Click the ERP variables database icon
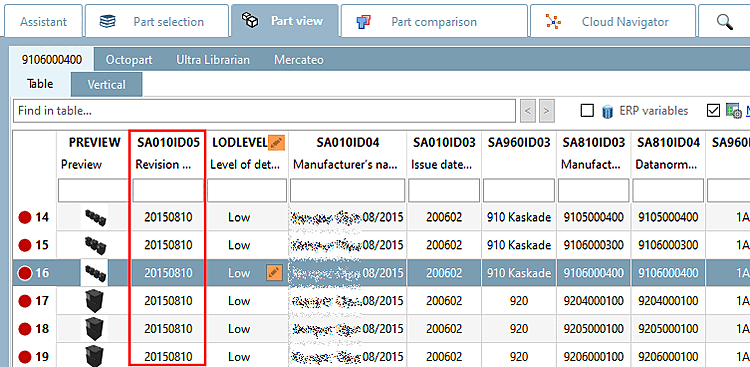The width and height of the screenshot is (750, 367). pos(607,111)
